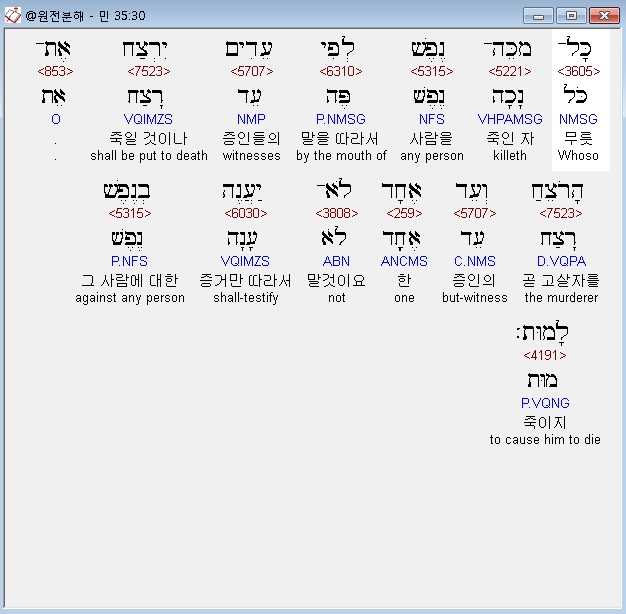Screen dimensions: 626x614
Task: Click the English gloss 'one'
Action: click(404, 297)
